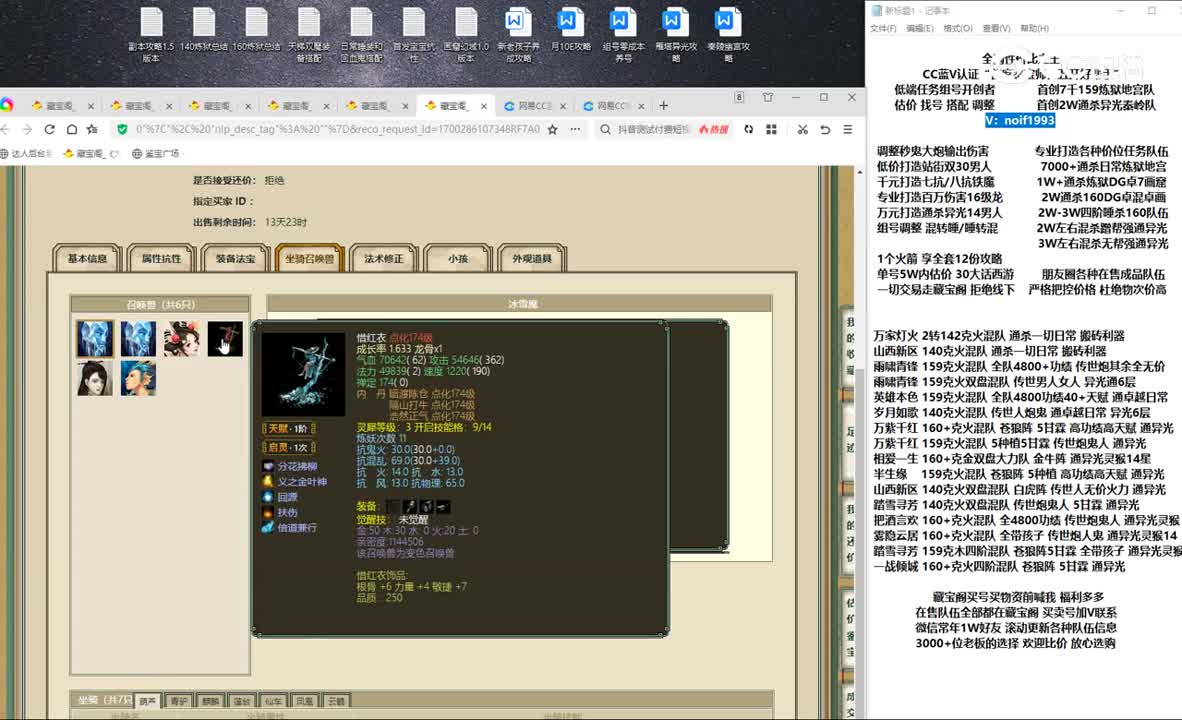Select the dark dancer summon thumbnail

click(x=225, y=339)
